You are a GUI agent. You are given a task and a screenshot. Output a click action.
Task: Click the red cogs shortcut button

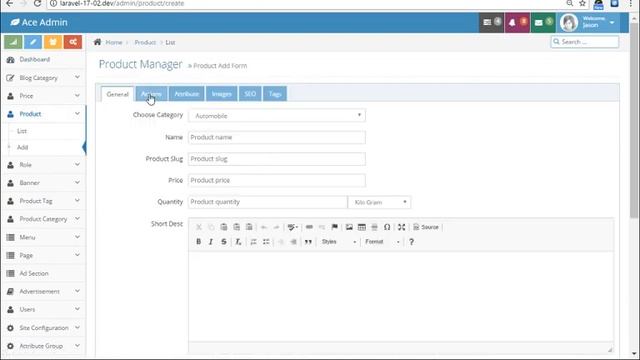coord(73,42)
